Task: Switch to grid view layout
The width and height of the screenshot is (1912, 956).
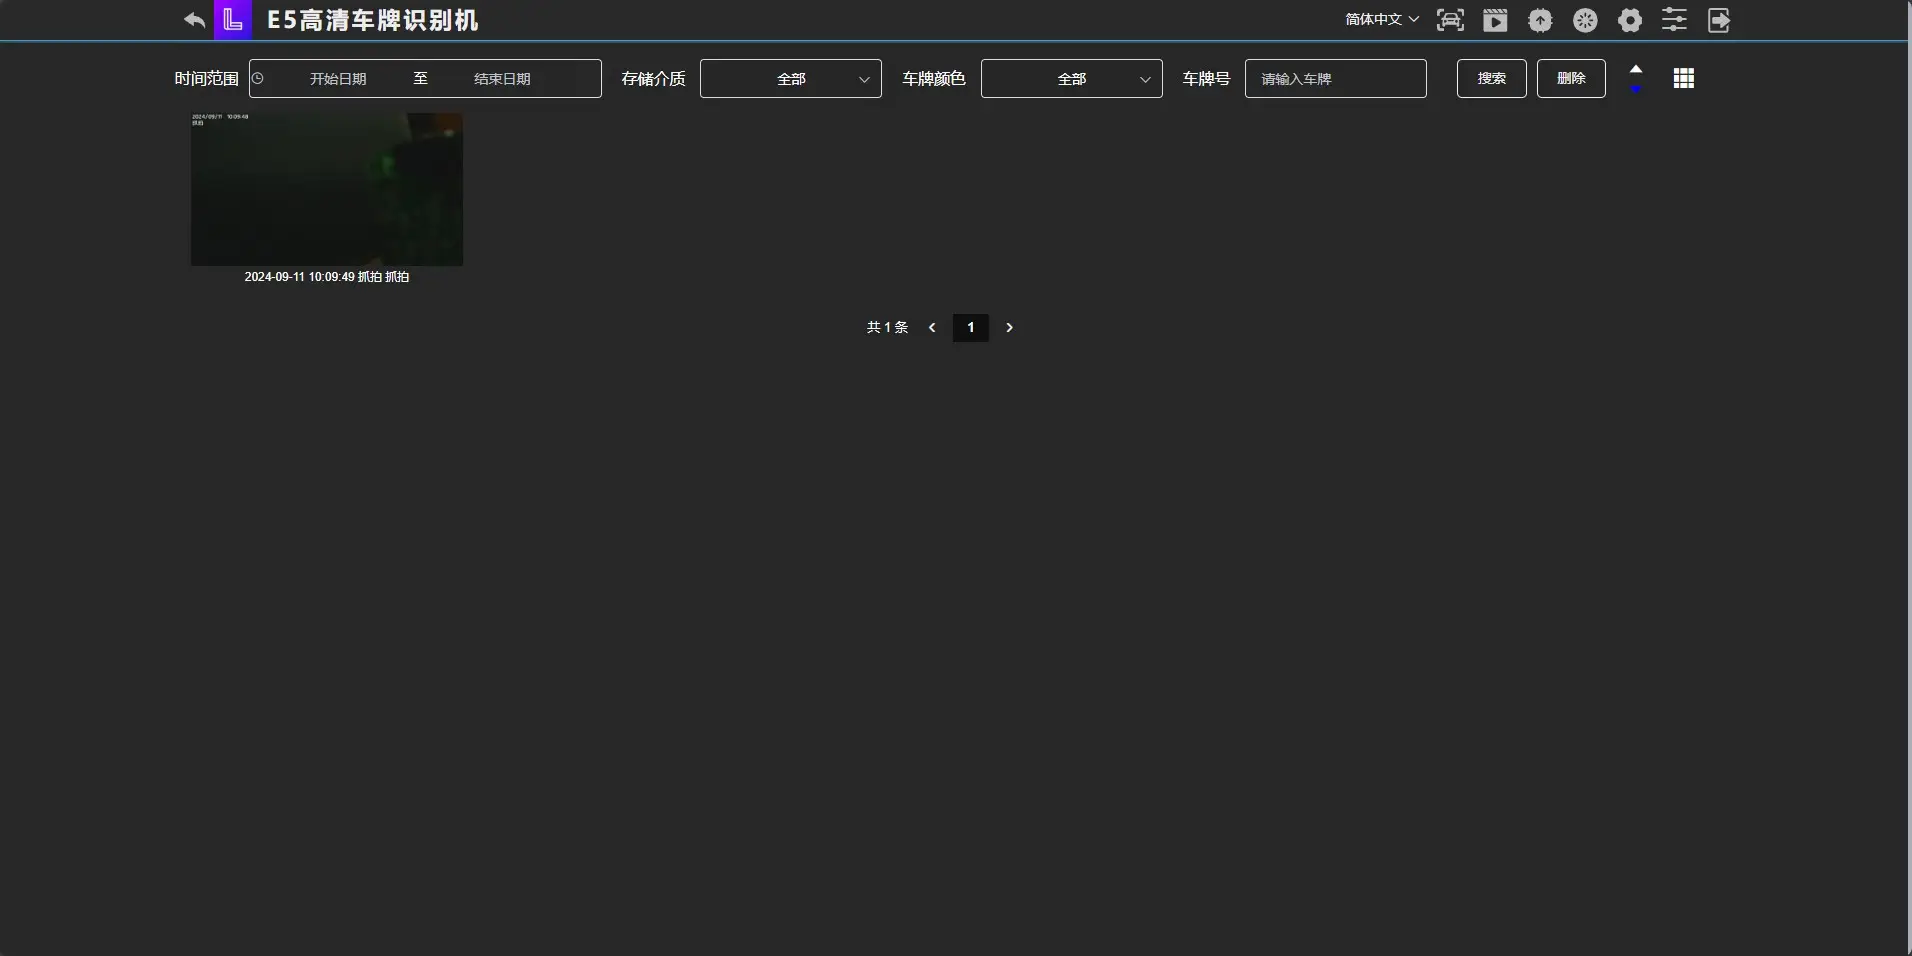Action: (1686, 78)
